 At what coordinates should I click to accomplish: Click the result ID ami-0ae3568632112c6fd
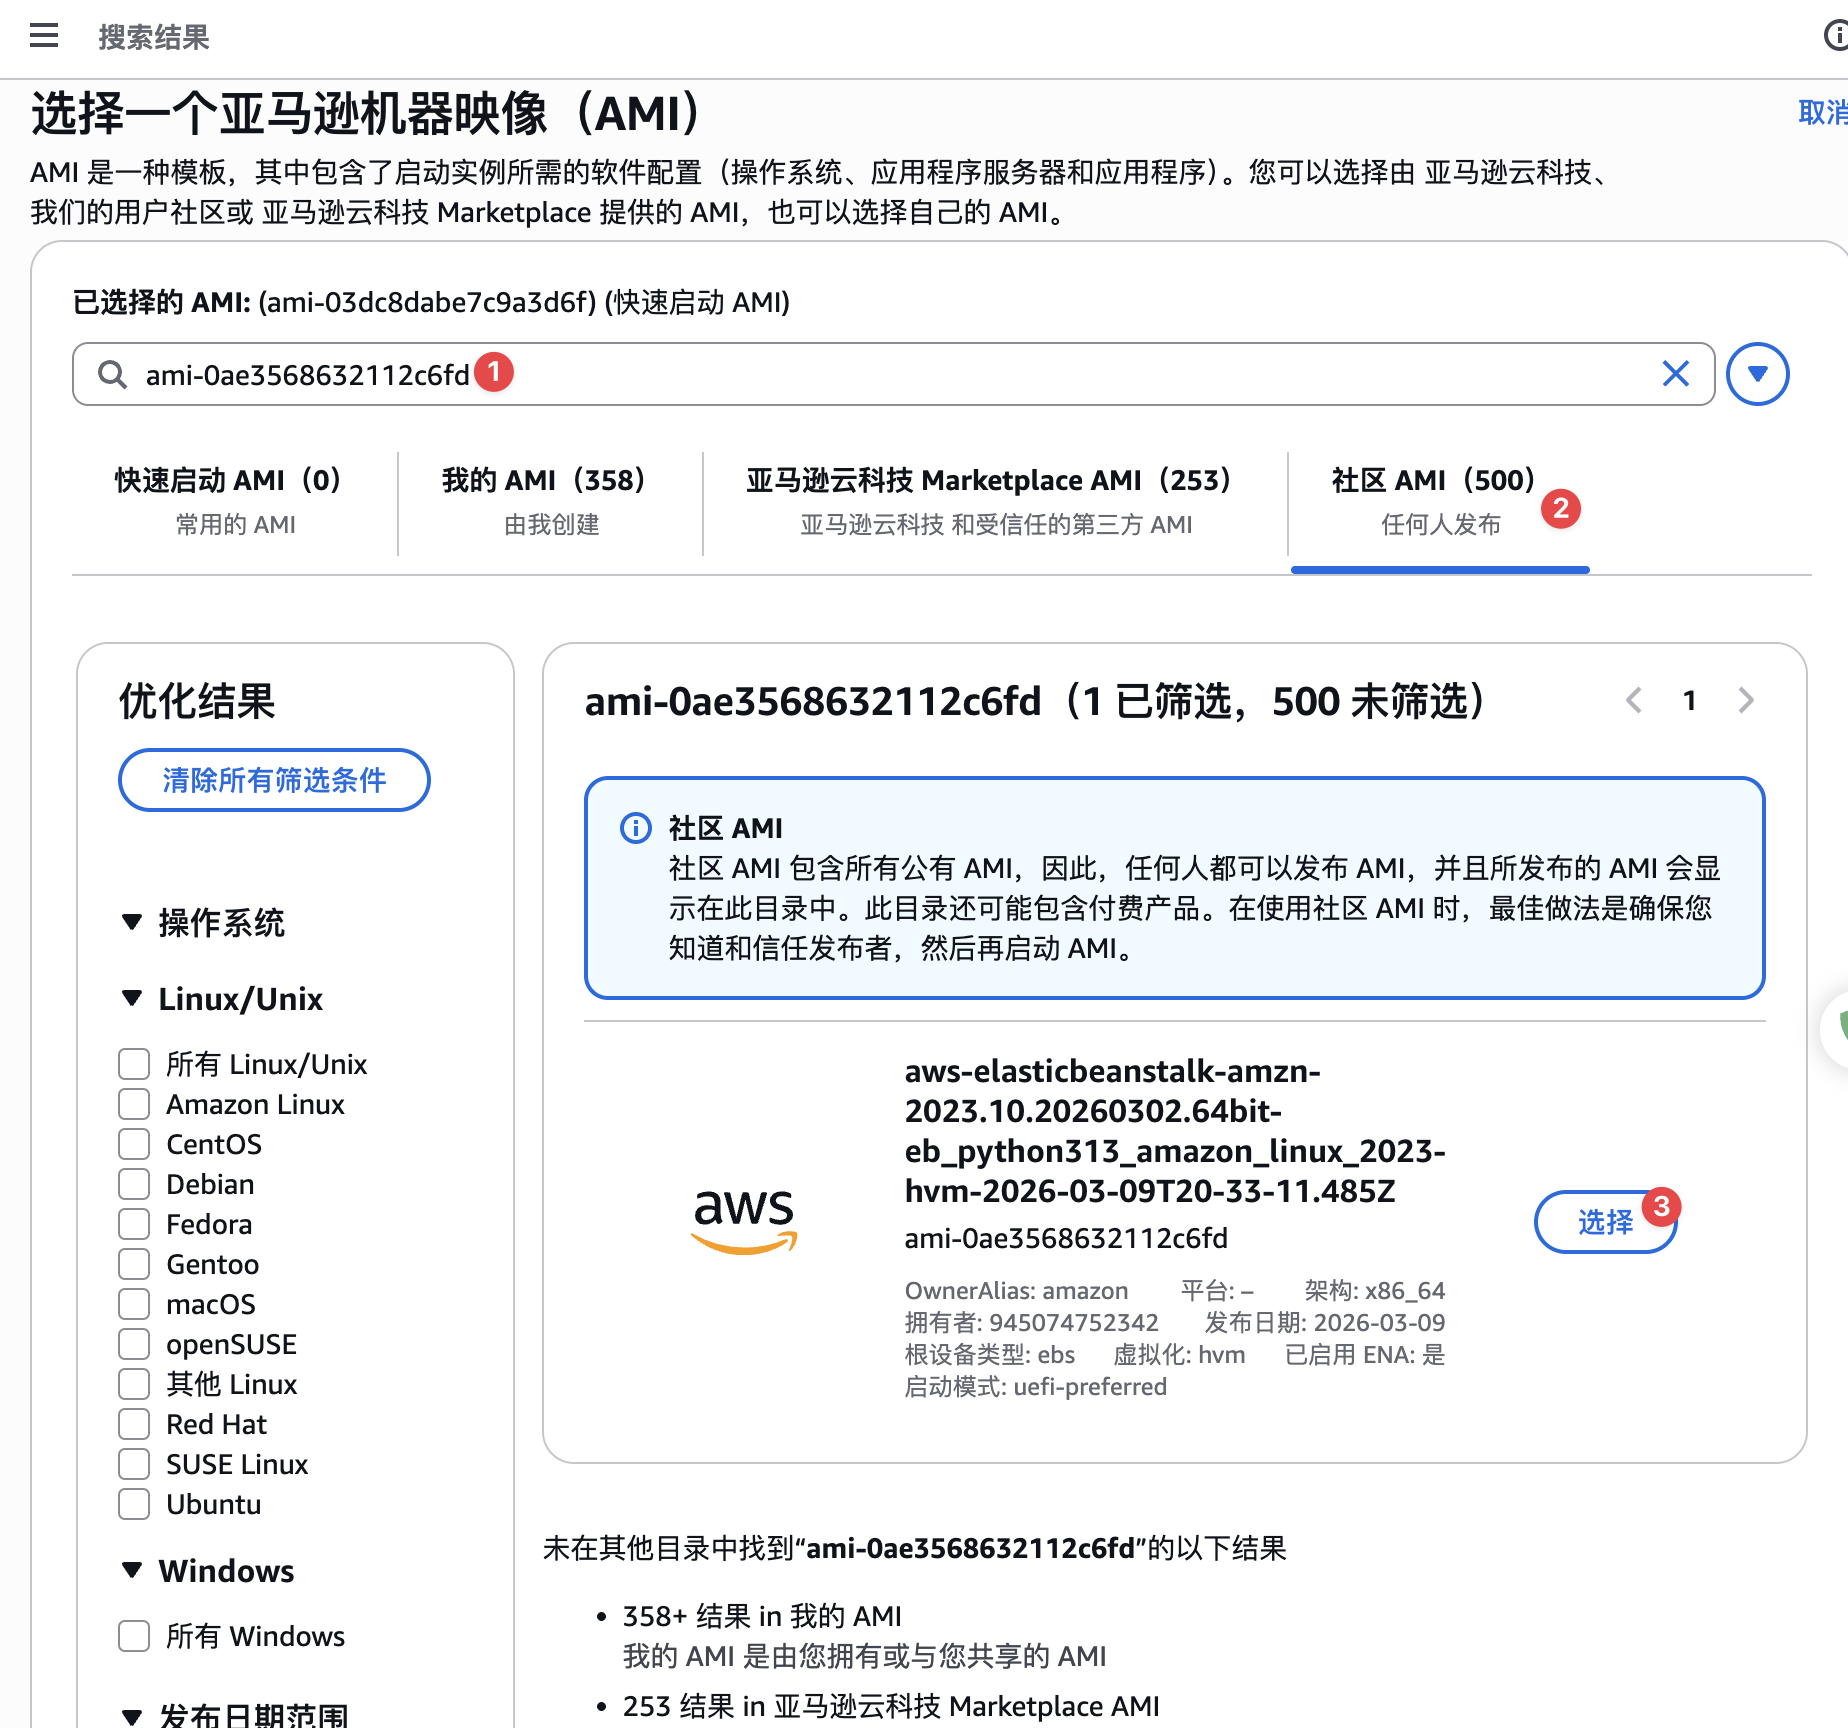[x=1066, y=1238]
